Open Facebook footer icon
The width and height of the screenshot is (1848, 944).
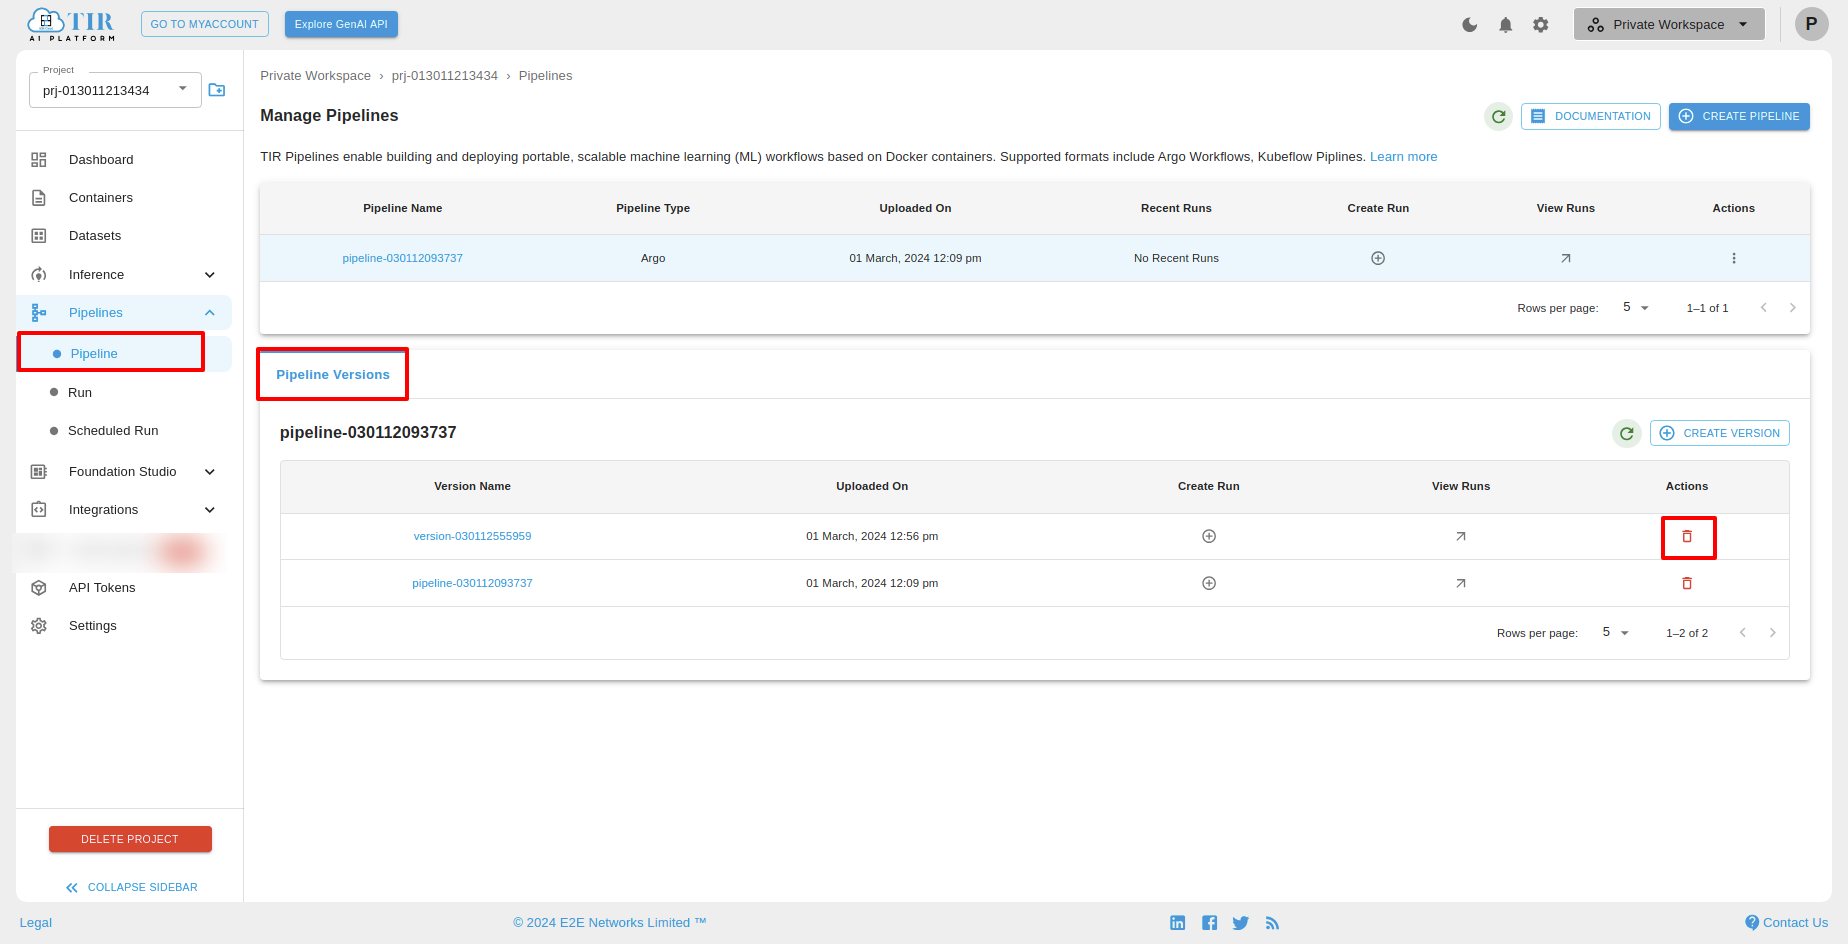[x=1210, y=923]
